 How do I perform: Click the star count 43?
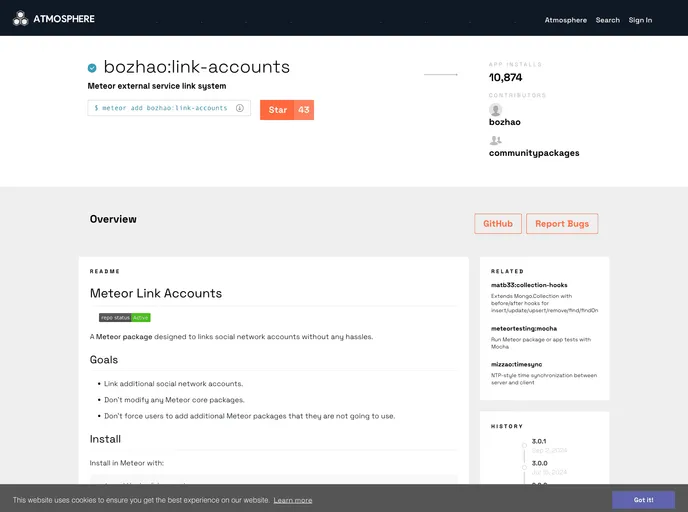(304, 110)
